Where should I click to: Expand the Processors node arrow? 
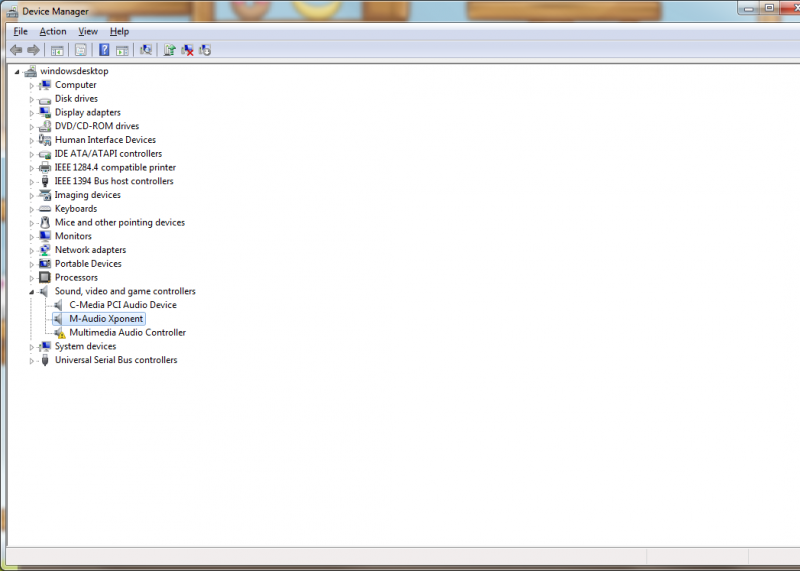point(32,279)
